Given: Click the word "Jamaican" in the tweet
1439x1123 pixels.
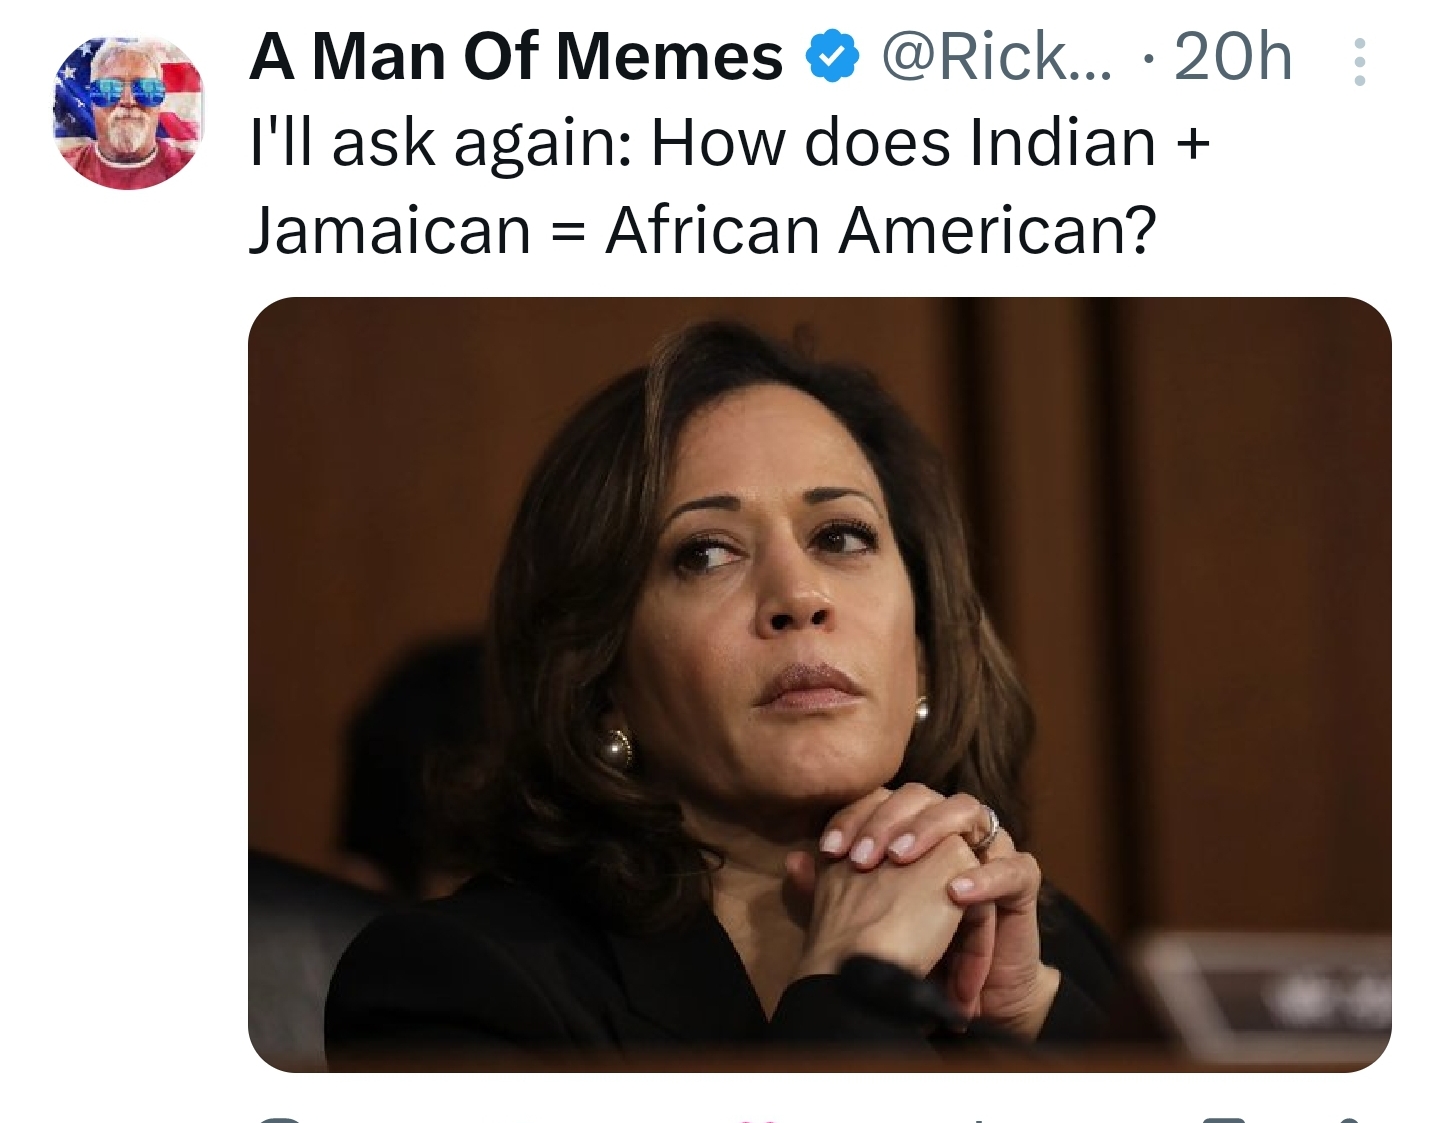Looking at the screenshot, I should point(389,230).
